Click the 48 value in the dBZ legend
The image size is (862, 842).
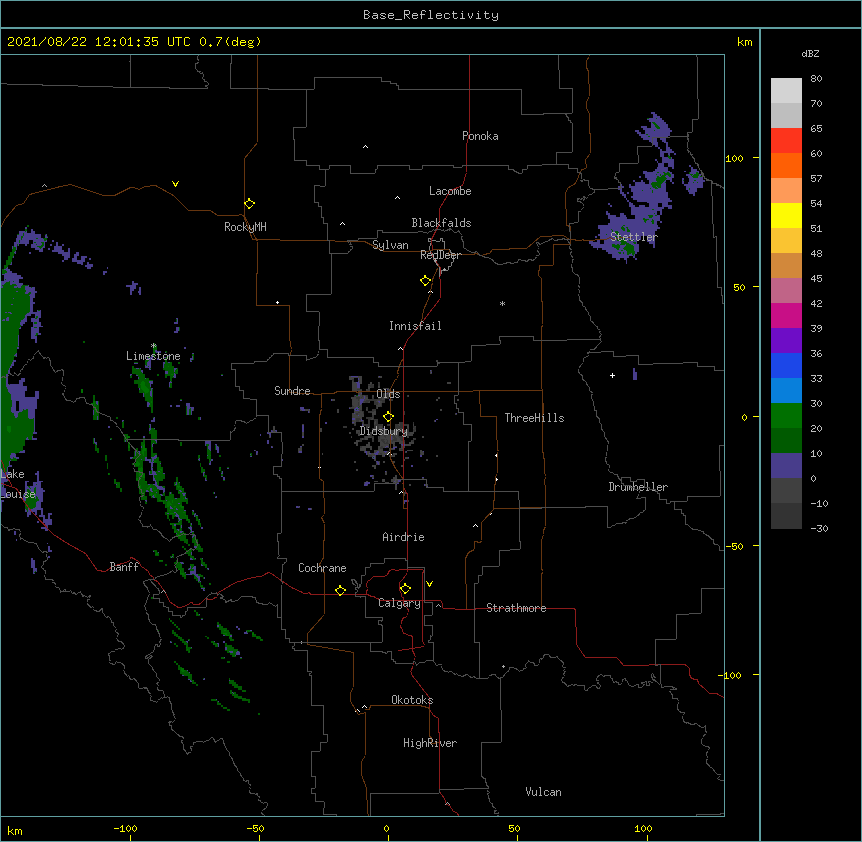coord(816,253)
